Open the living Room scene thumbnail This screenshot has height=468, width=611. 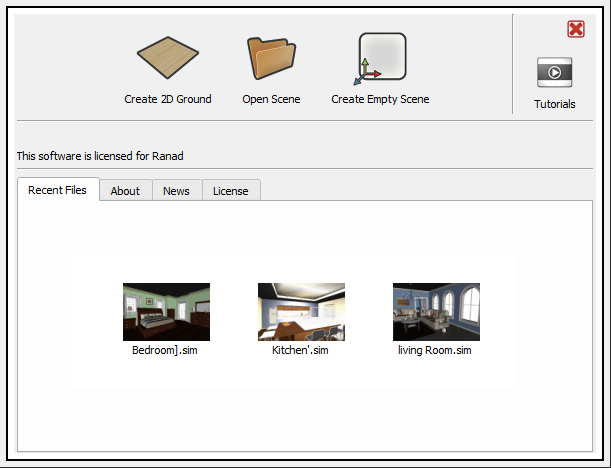coord(436,312)
